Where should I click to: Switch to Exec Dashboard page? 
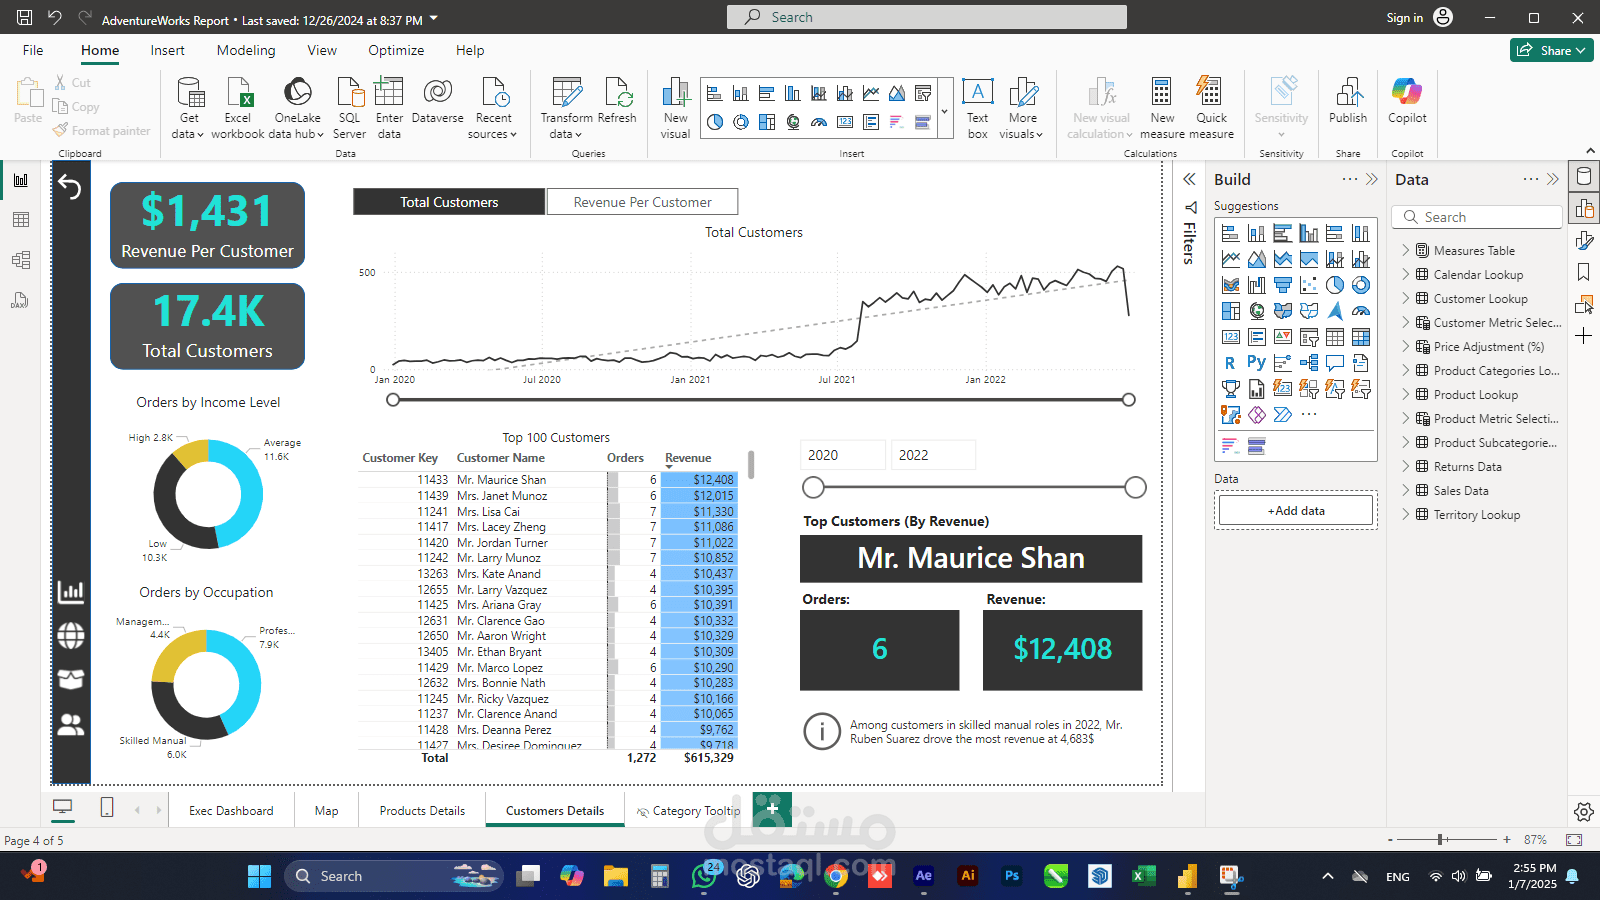(x=231, y=811)
